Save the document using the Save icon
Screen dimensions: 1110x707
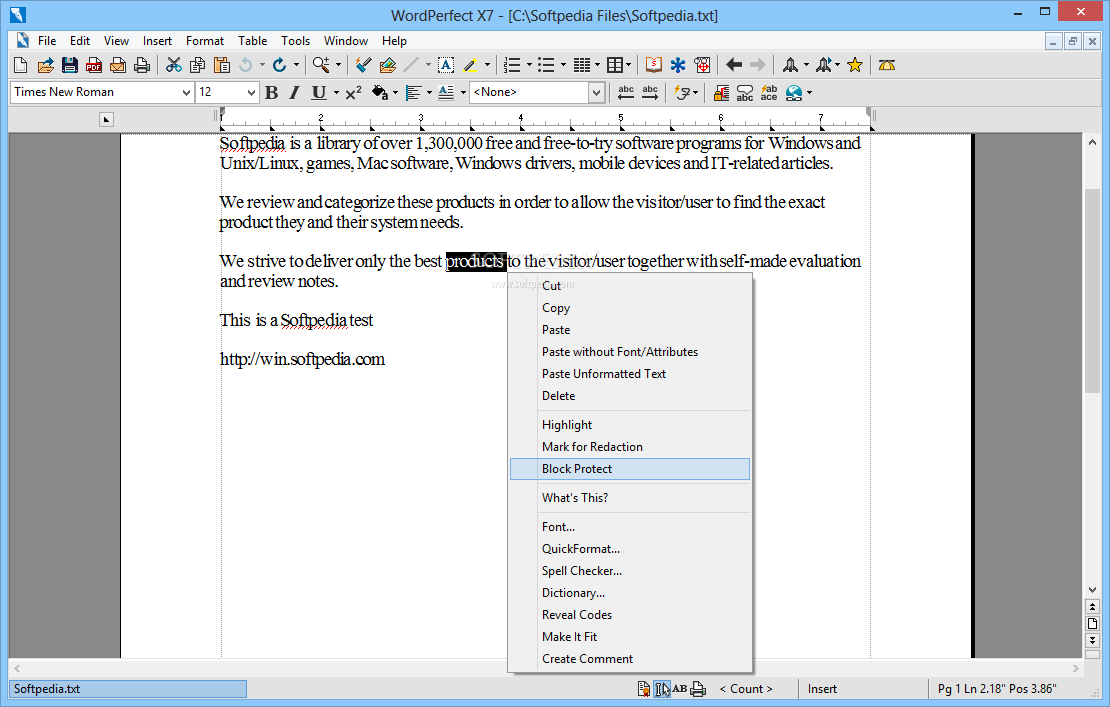tap(70, 64)
